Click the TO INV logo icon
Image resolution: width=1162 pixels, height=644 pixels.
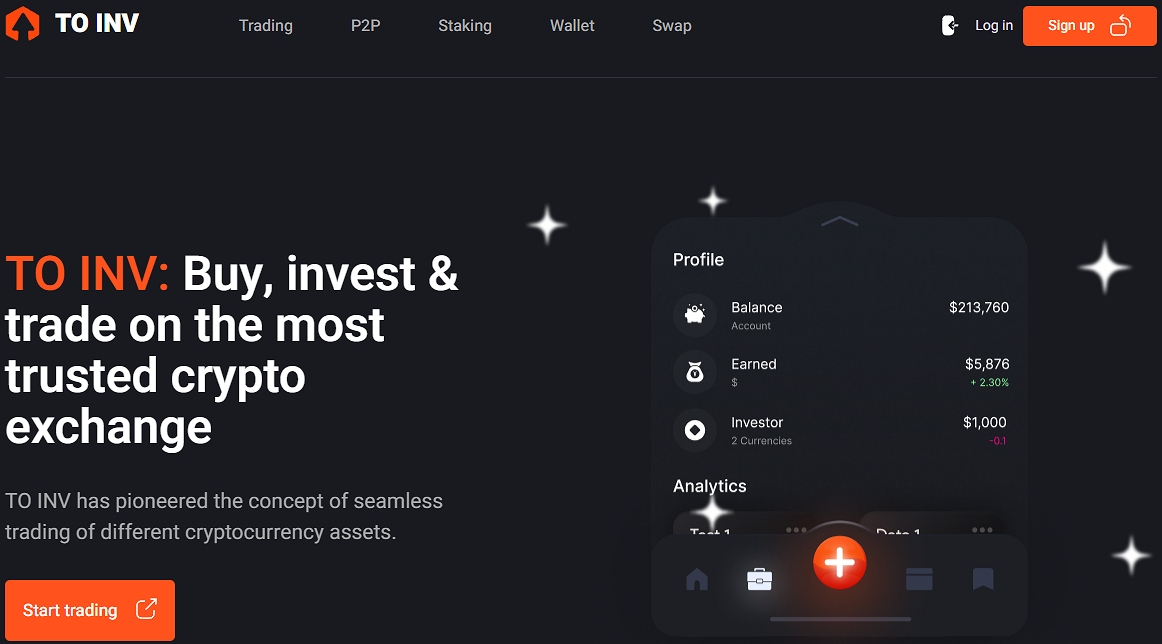coord(22,24)
